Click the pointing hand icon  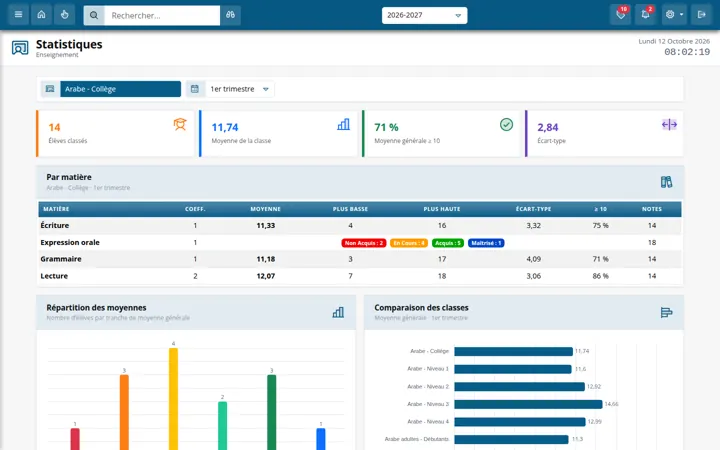pyautogui.click(x=64, y=15)
